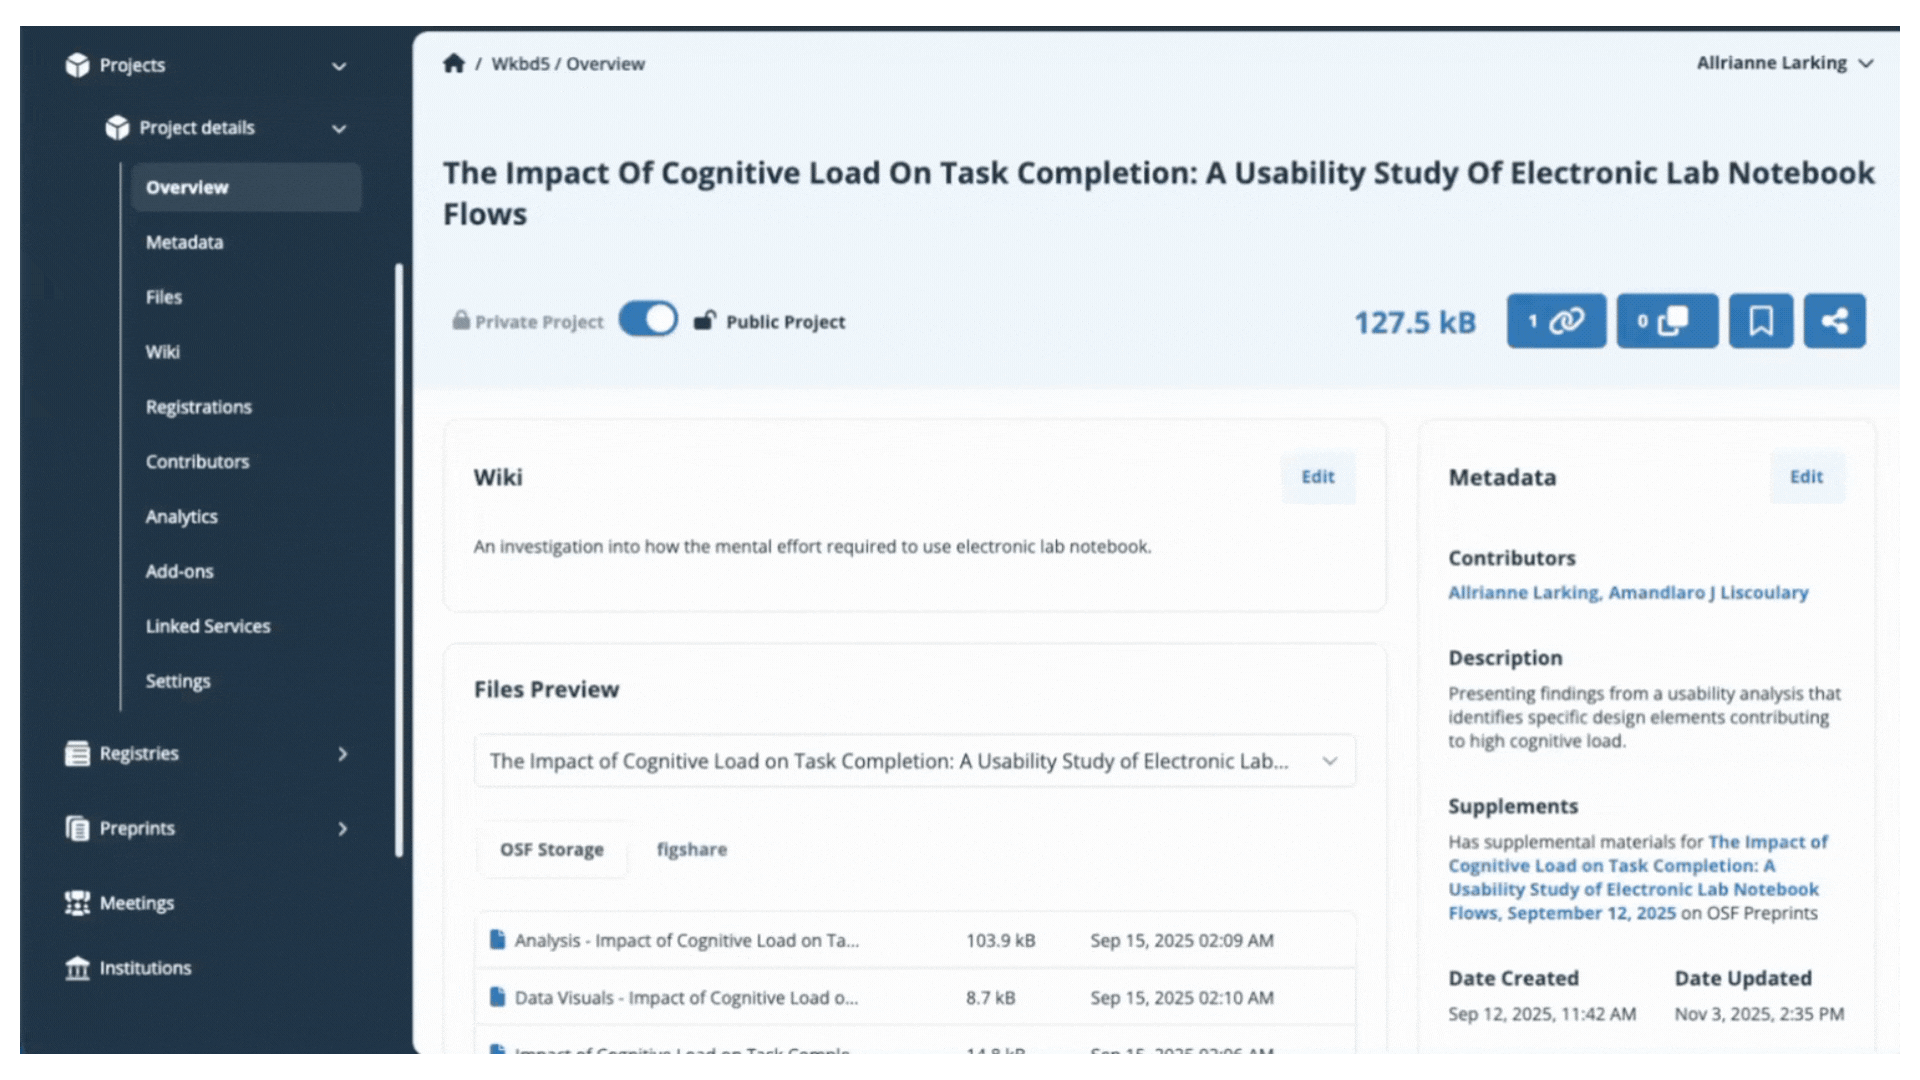Open the share icon button
Viewport: 1920px width, 1080px height.
(1834, 321)
